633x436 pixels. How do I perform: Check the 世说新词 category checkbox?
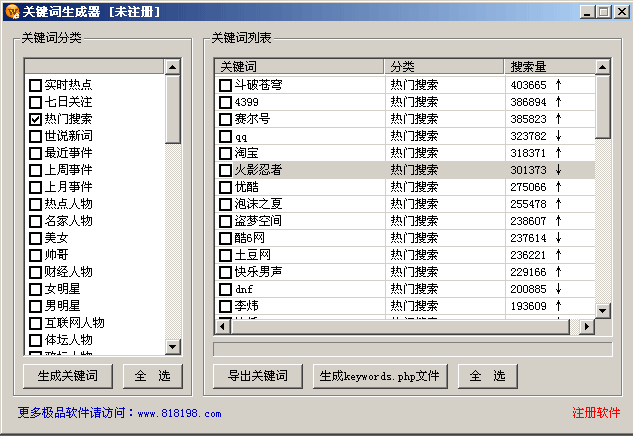pyautogui.click(x=36, y=136)
